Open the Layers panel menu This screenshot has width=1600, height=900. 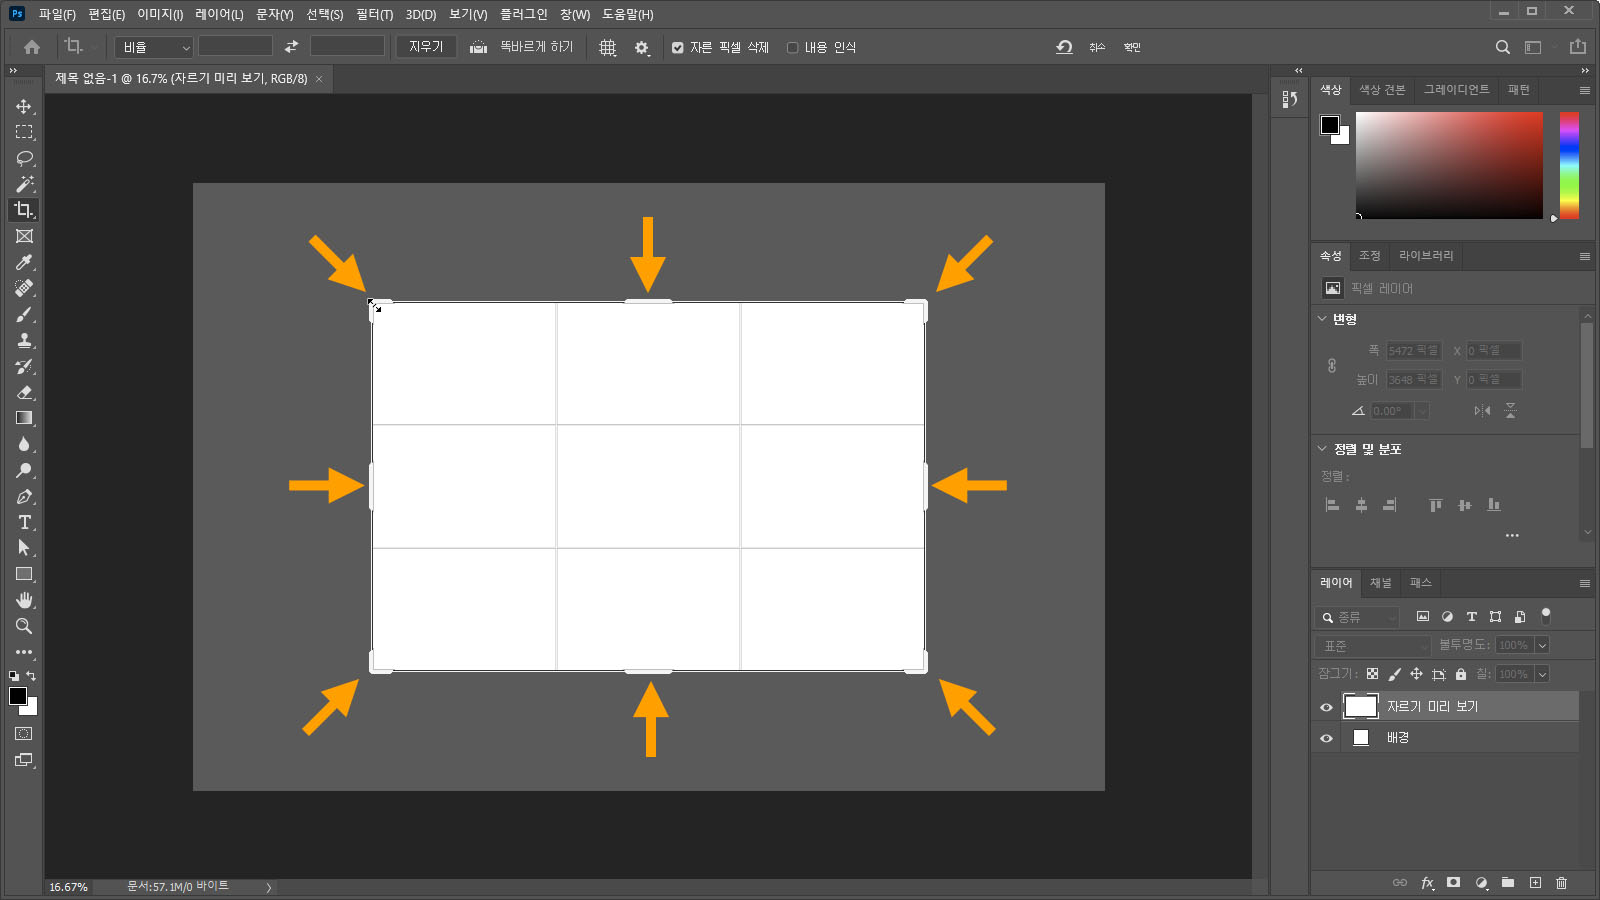pyautogui.click(x=1584, y=583)
